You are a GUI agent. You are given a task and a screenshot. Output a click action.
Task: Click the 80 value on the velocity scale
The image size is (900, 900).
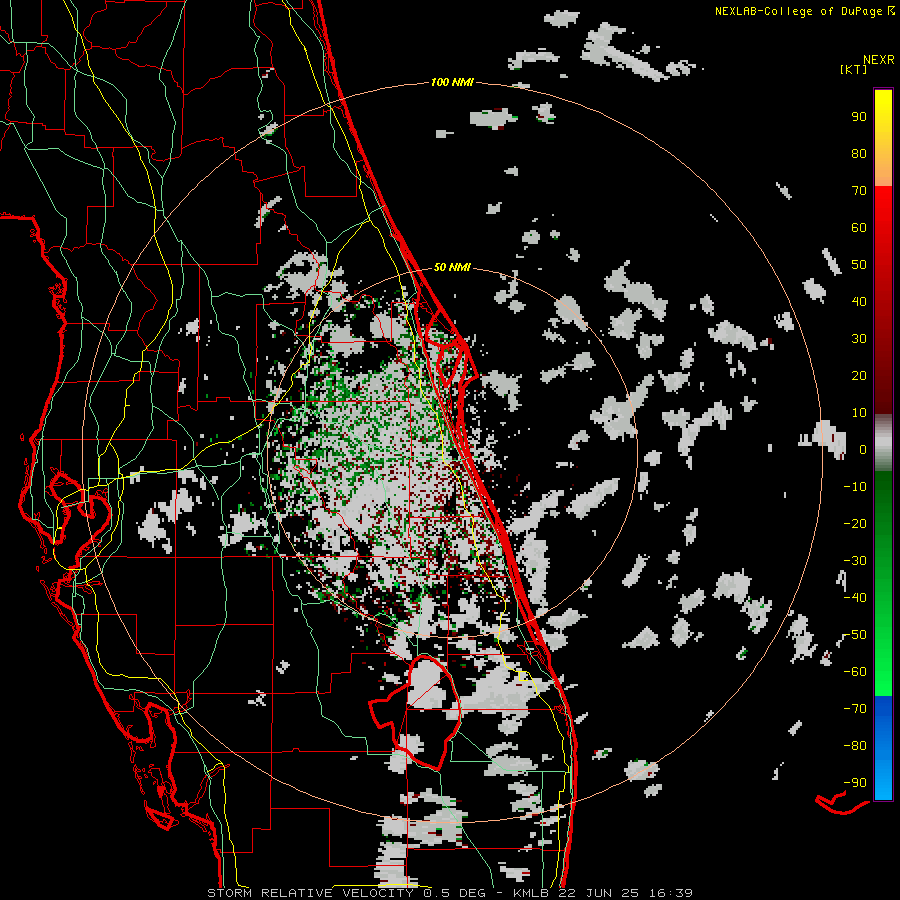[859, 154]
